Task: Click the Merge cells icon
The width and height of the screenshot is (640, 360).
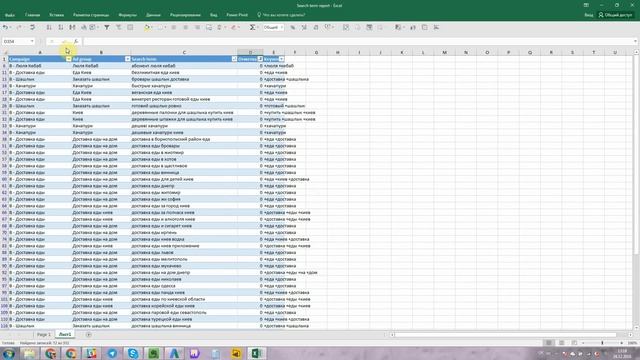Action: (209, 27)
